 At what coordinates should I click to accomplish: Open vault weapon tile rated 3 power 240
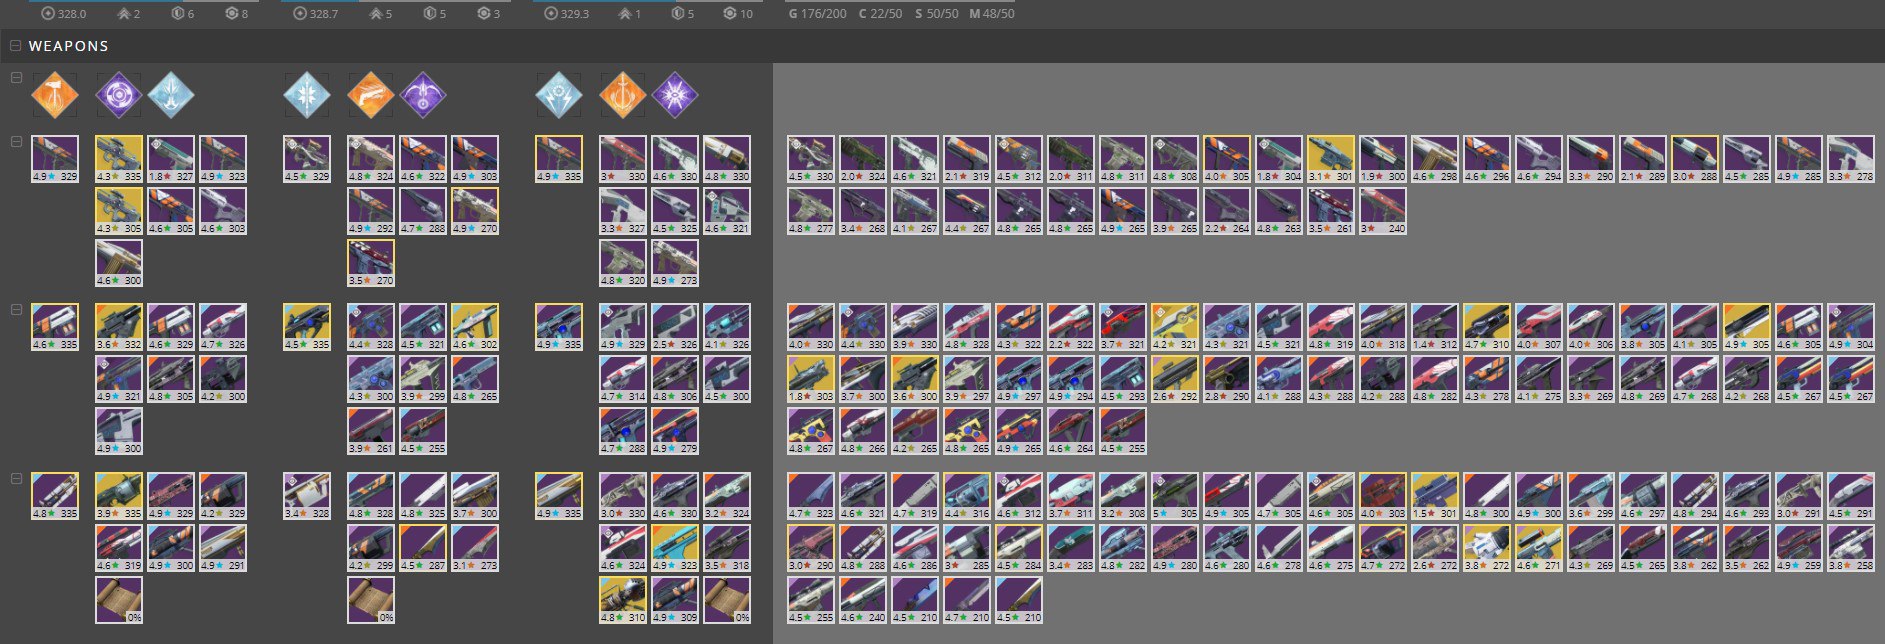tap(1383, 211)
